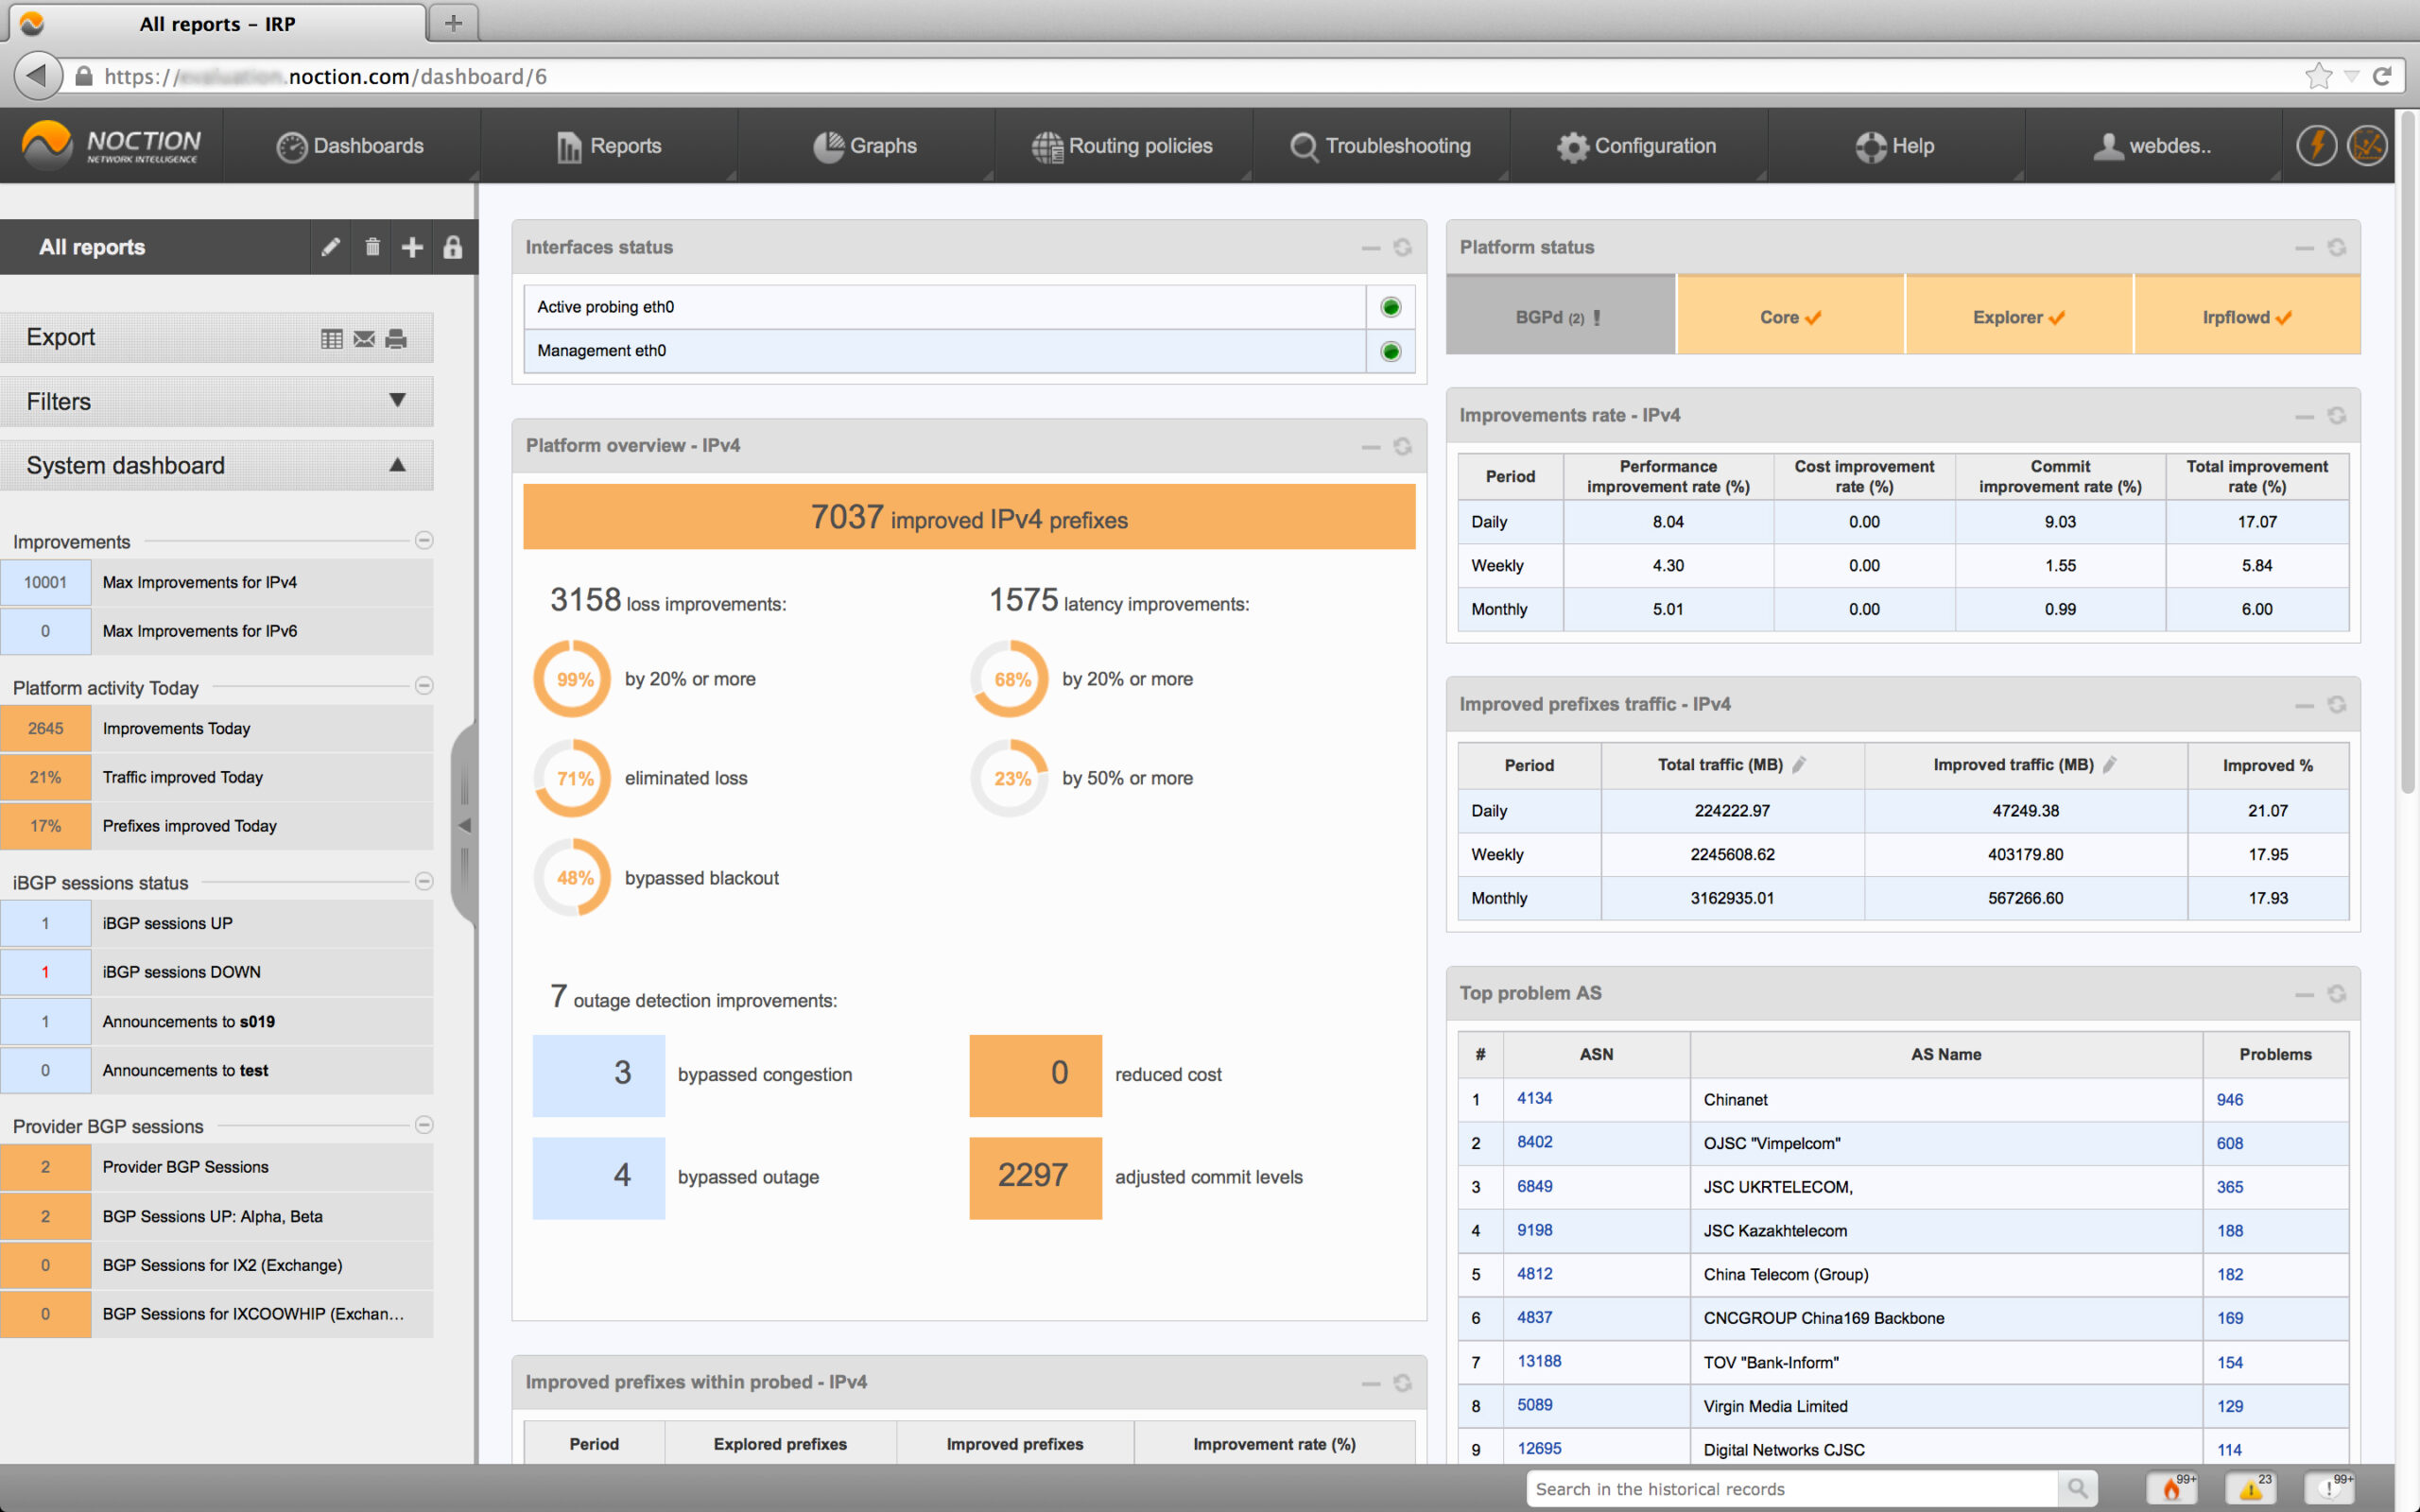Collapse the Improvements sidebar section

424,540
